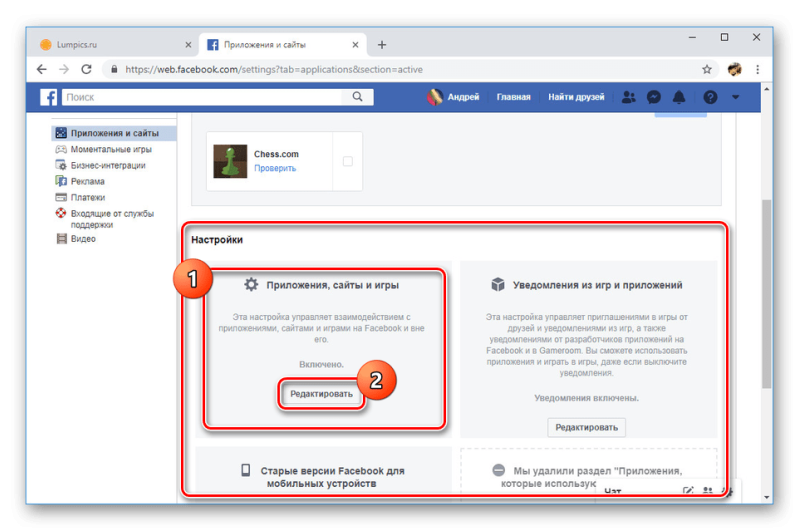The height and width of the screenshot is (531, 800).
Task: Click the browser back arrow
Action: click(x=41, y=69)
